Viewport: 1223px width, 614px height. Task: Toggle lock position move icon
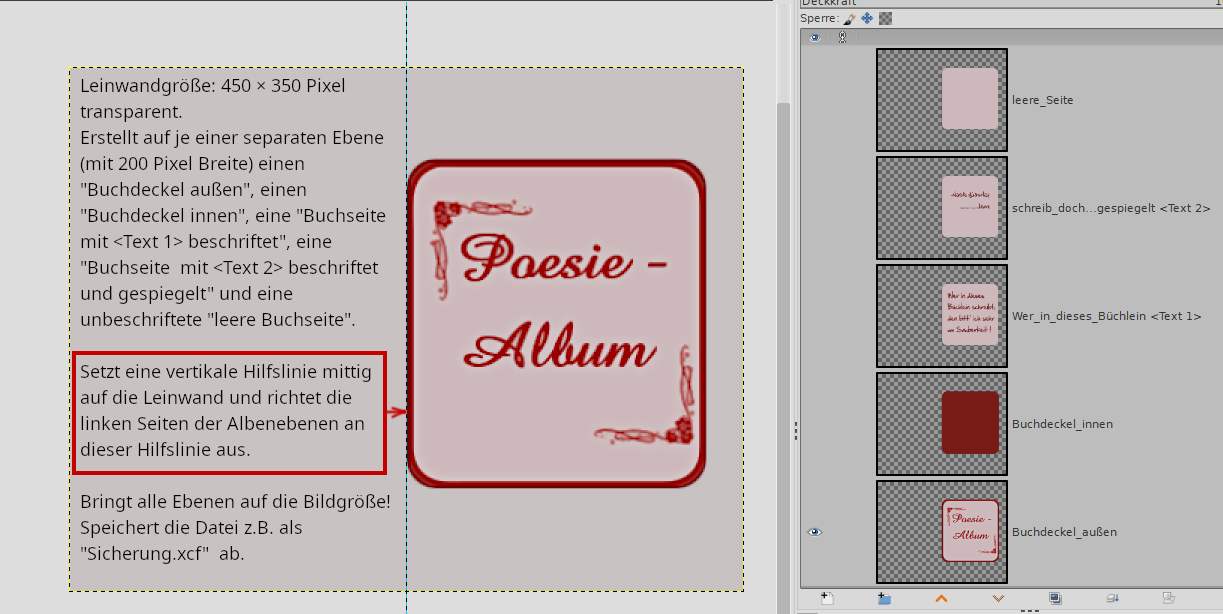pos(867,18)
